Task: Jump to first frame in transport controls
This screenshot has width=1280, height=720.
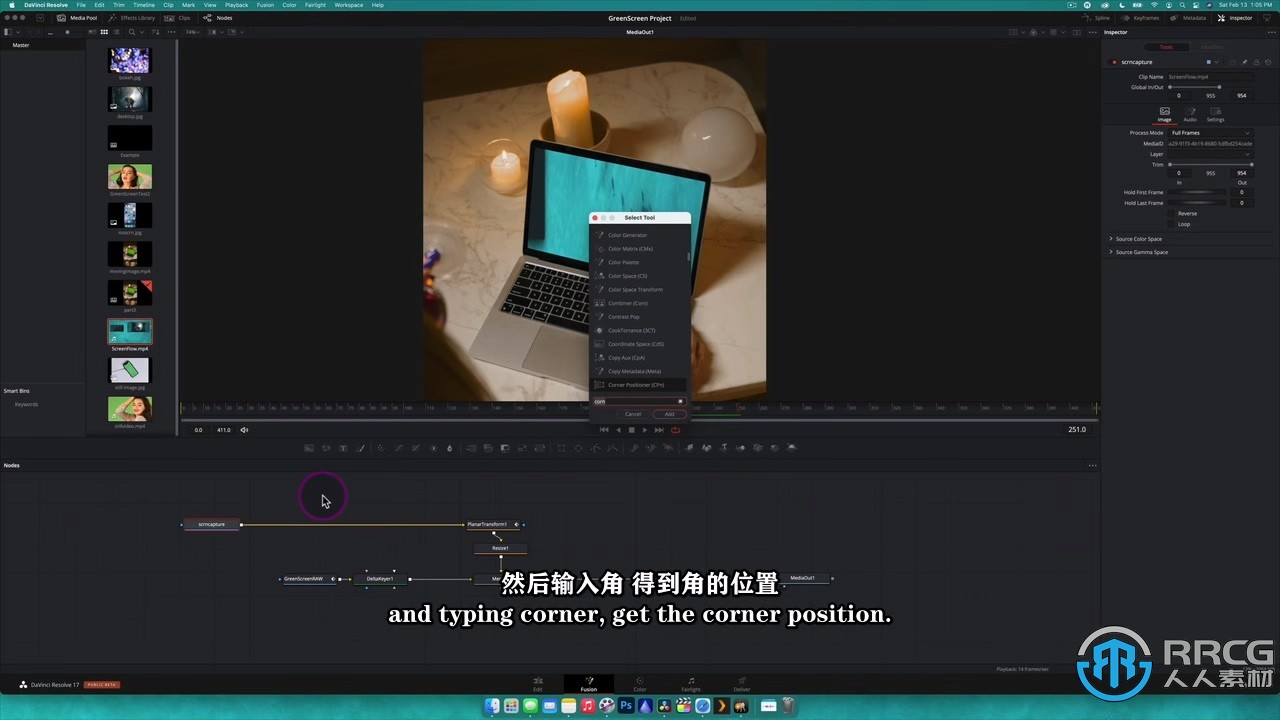Action: click(604, 430)
